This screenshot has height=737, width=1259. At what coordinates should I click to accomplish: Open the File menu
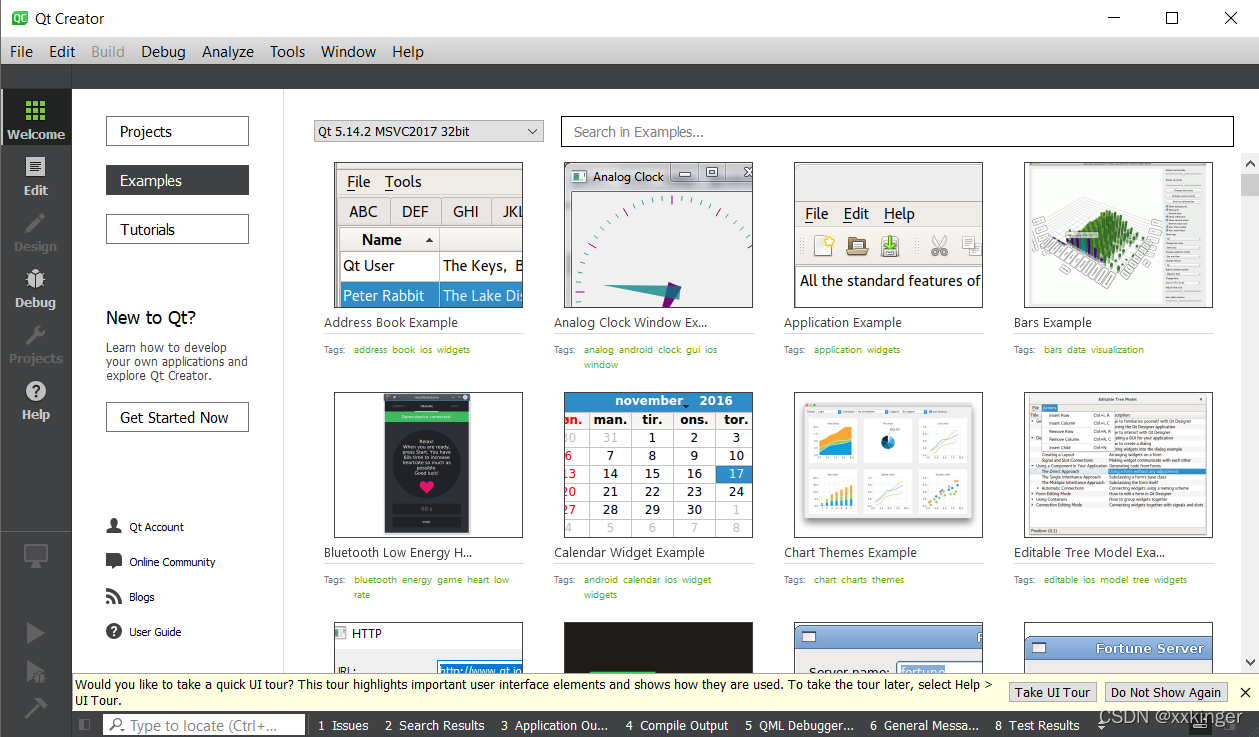pyautogui.click(x=21, y=52)
